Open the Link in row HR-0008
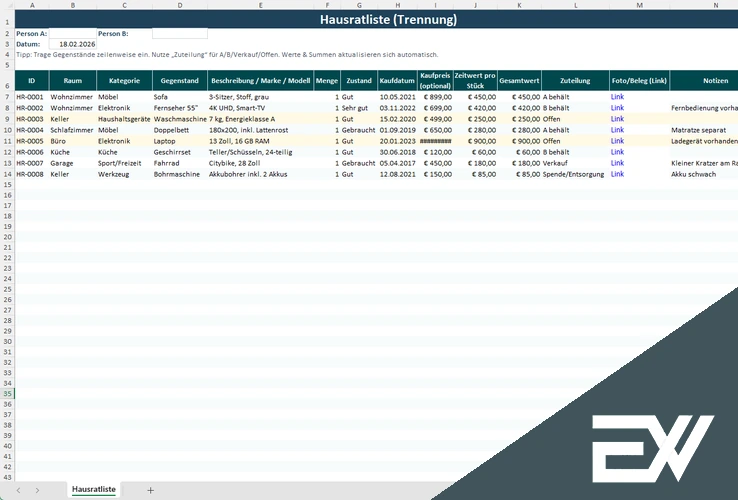 617,174
